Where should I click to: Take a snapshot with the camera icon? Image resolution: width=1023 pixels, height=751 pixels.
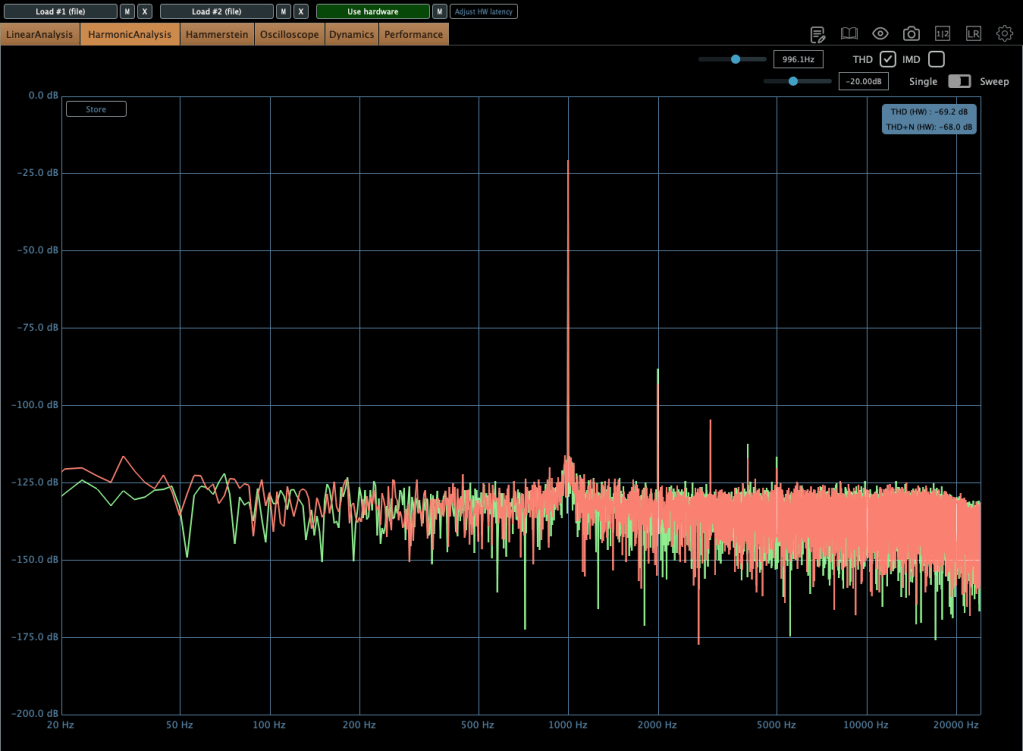(911, 34)
